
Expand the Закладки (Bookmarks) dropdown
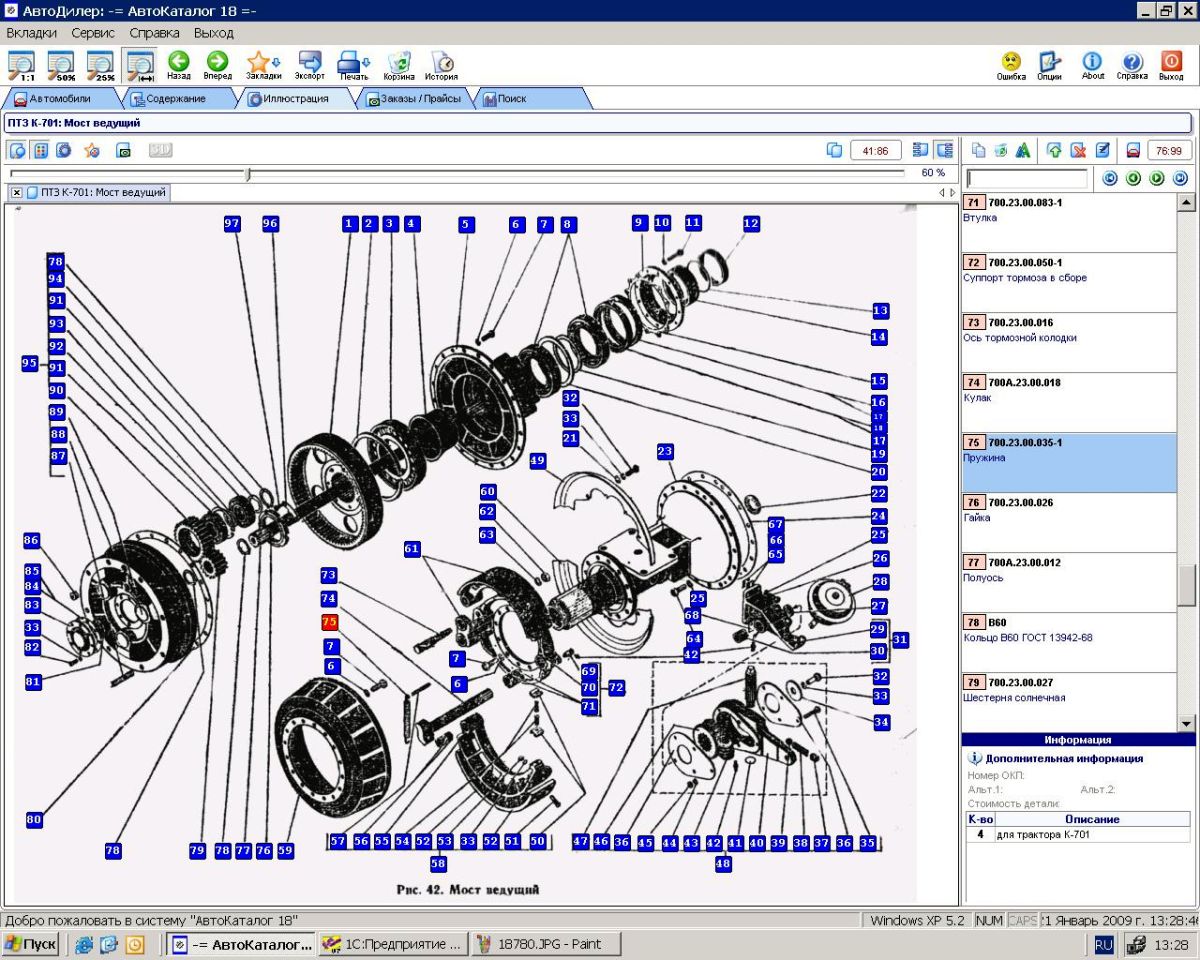pyautogui.click(x=275, y=62)
